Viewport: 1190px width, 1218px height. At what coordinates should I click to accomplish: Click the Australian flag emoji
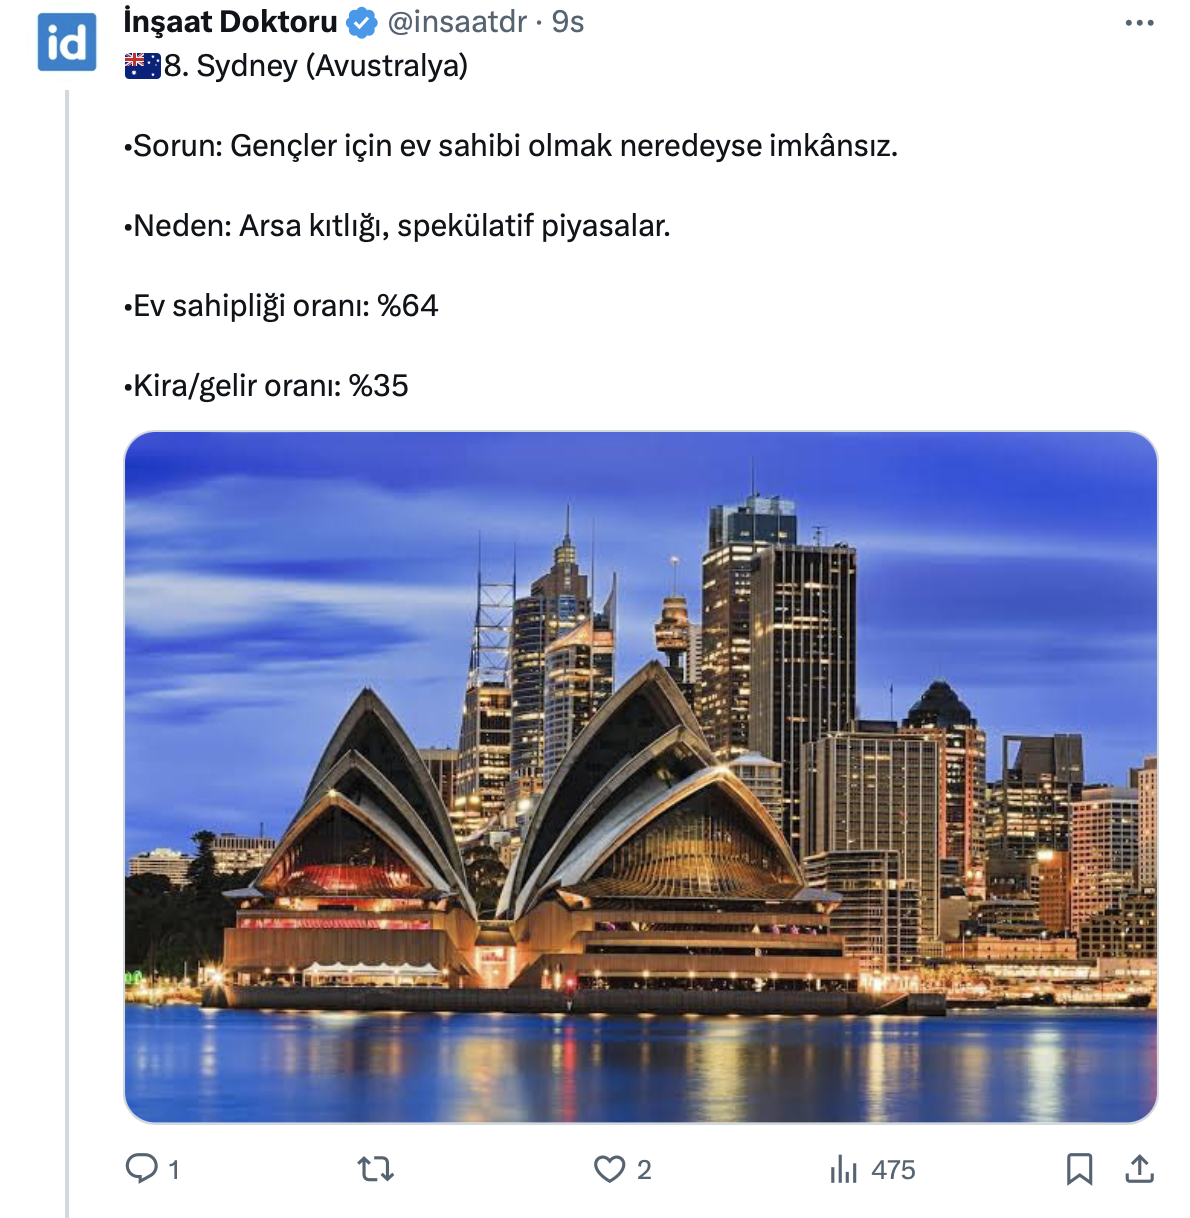click(142, 66)
